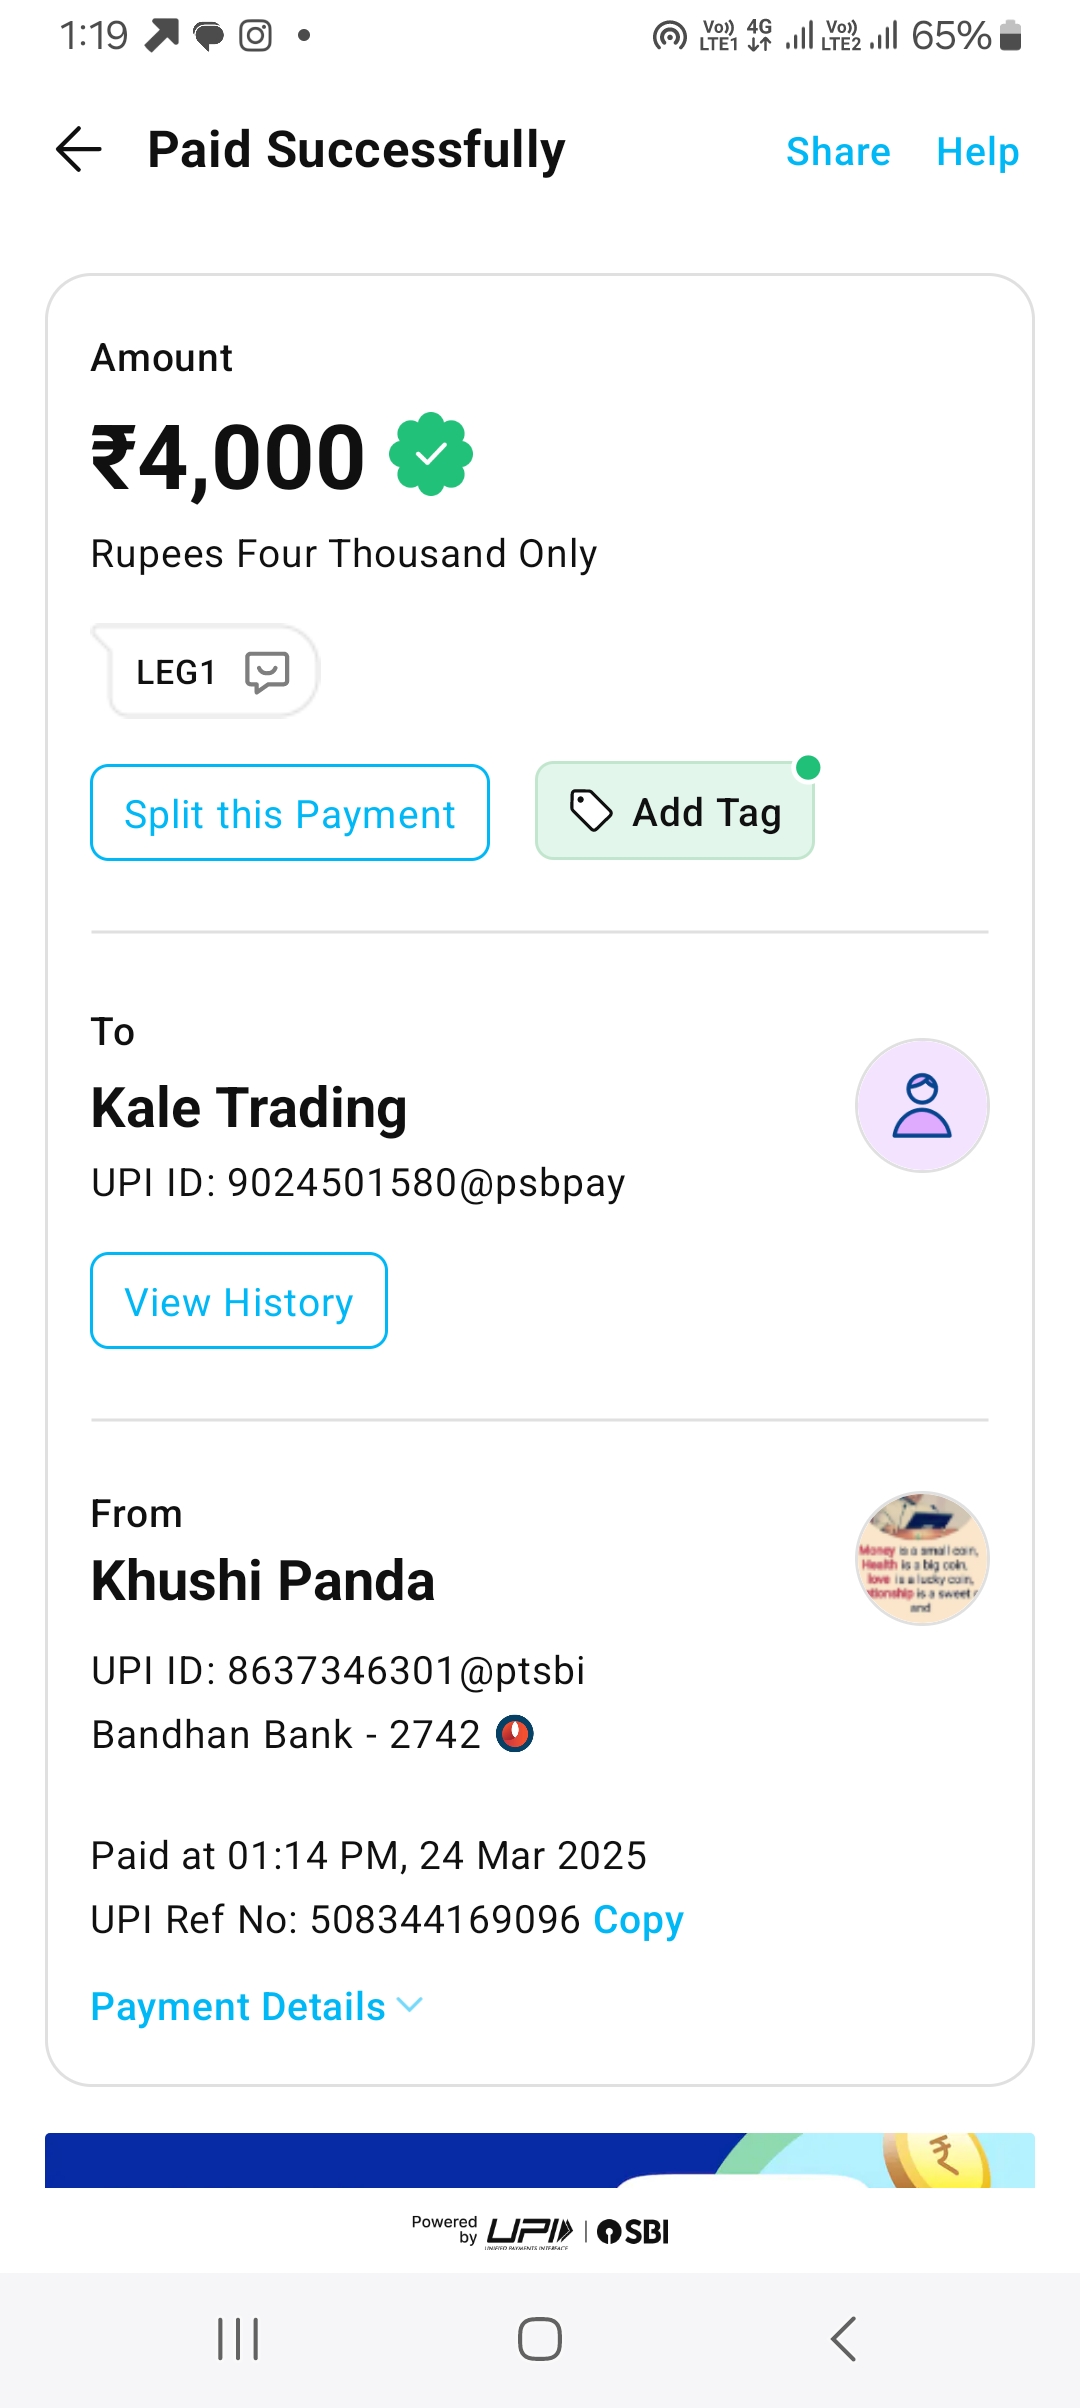Open Help for this payment
The width and height of the screenshot is (1080, 2408).
pos(977,152)
